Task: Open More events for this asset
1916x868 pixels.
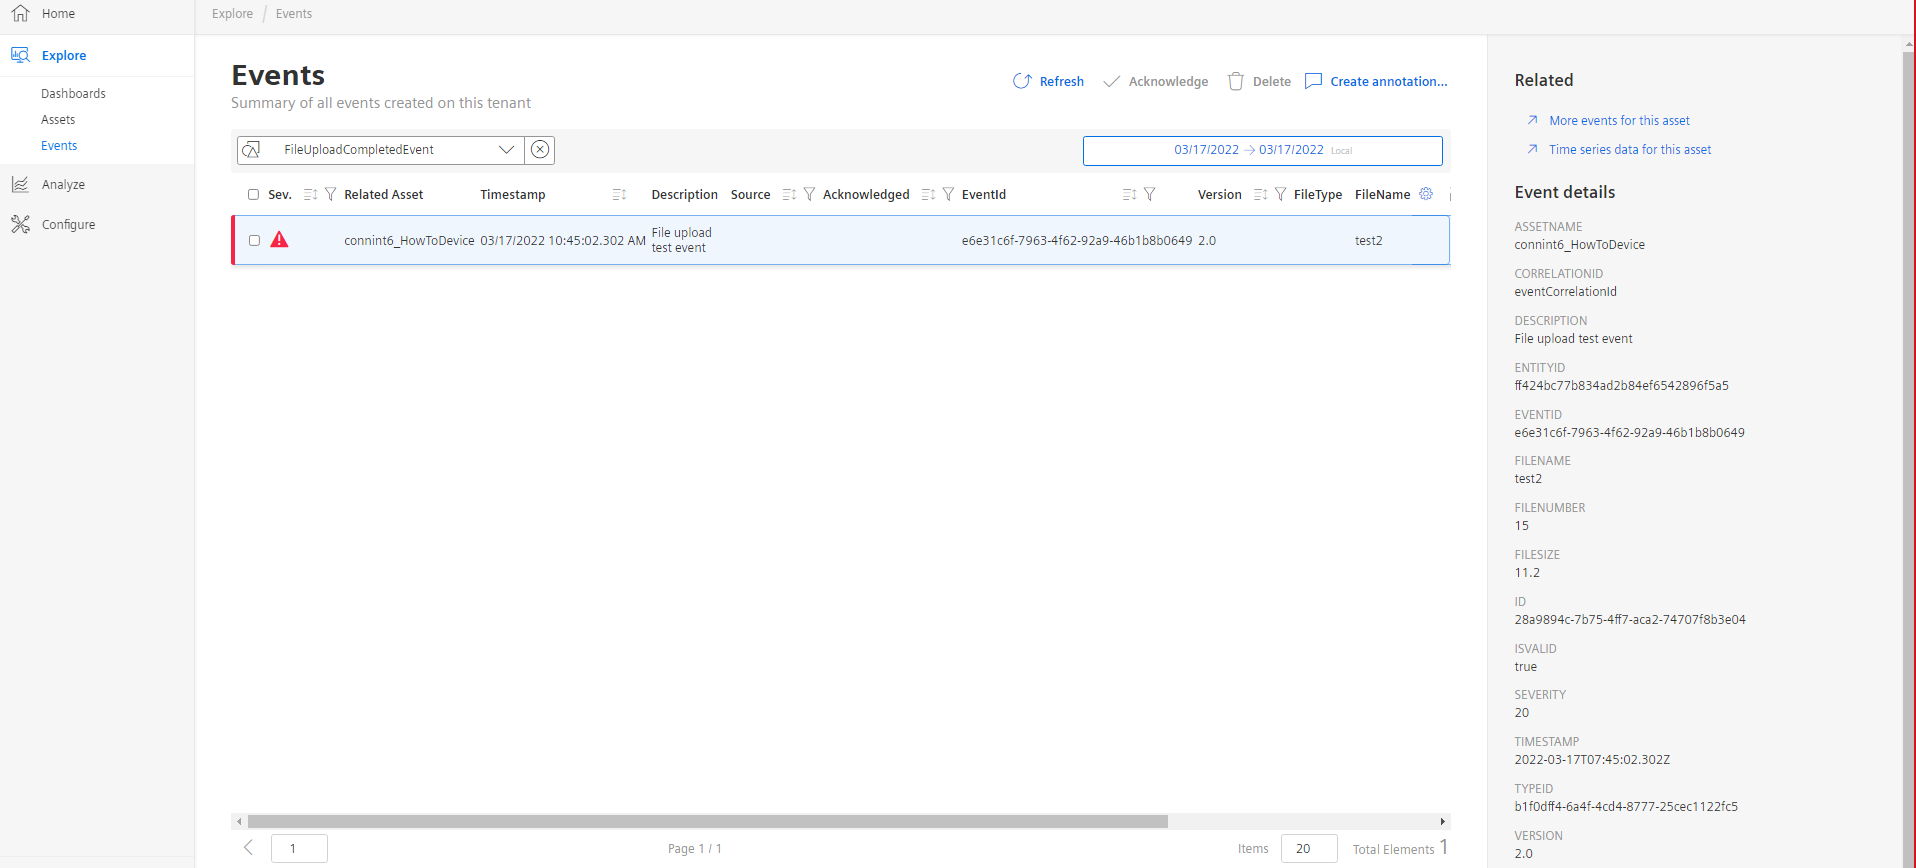Action: point(1619,121)
